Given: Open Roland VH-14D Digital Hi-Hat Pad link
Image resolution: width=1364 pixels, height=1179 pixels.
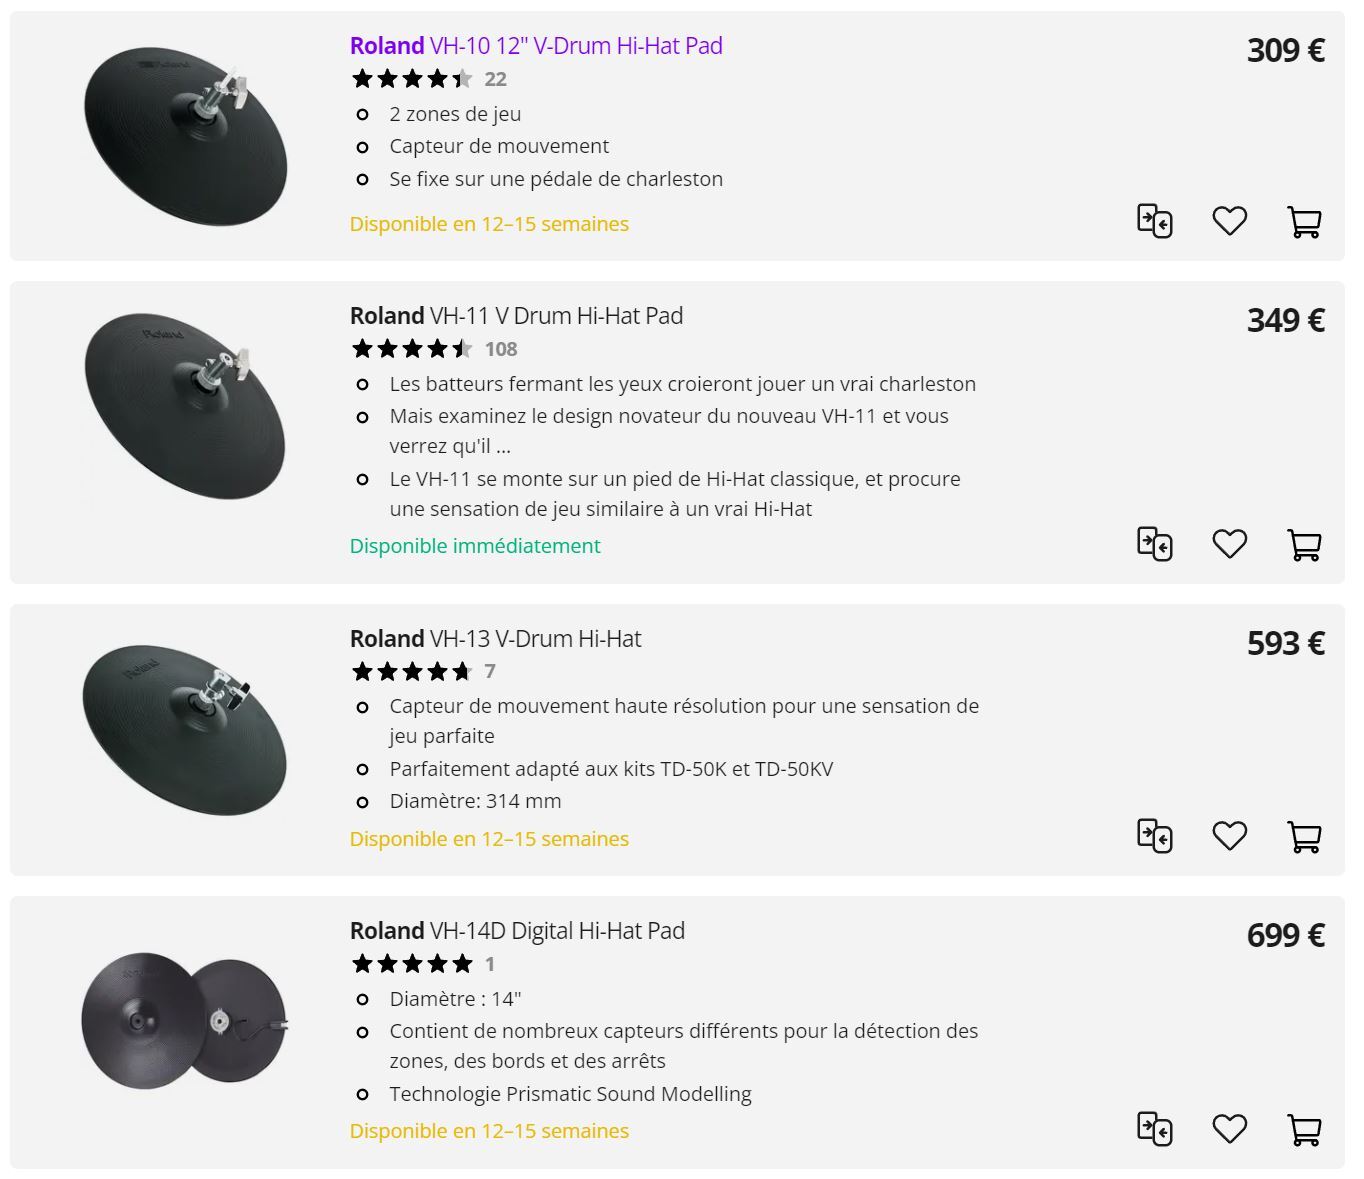Looking at the screenshot, I should click(x=517, y=931).
